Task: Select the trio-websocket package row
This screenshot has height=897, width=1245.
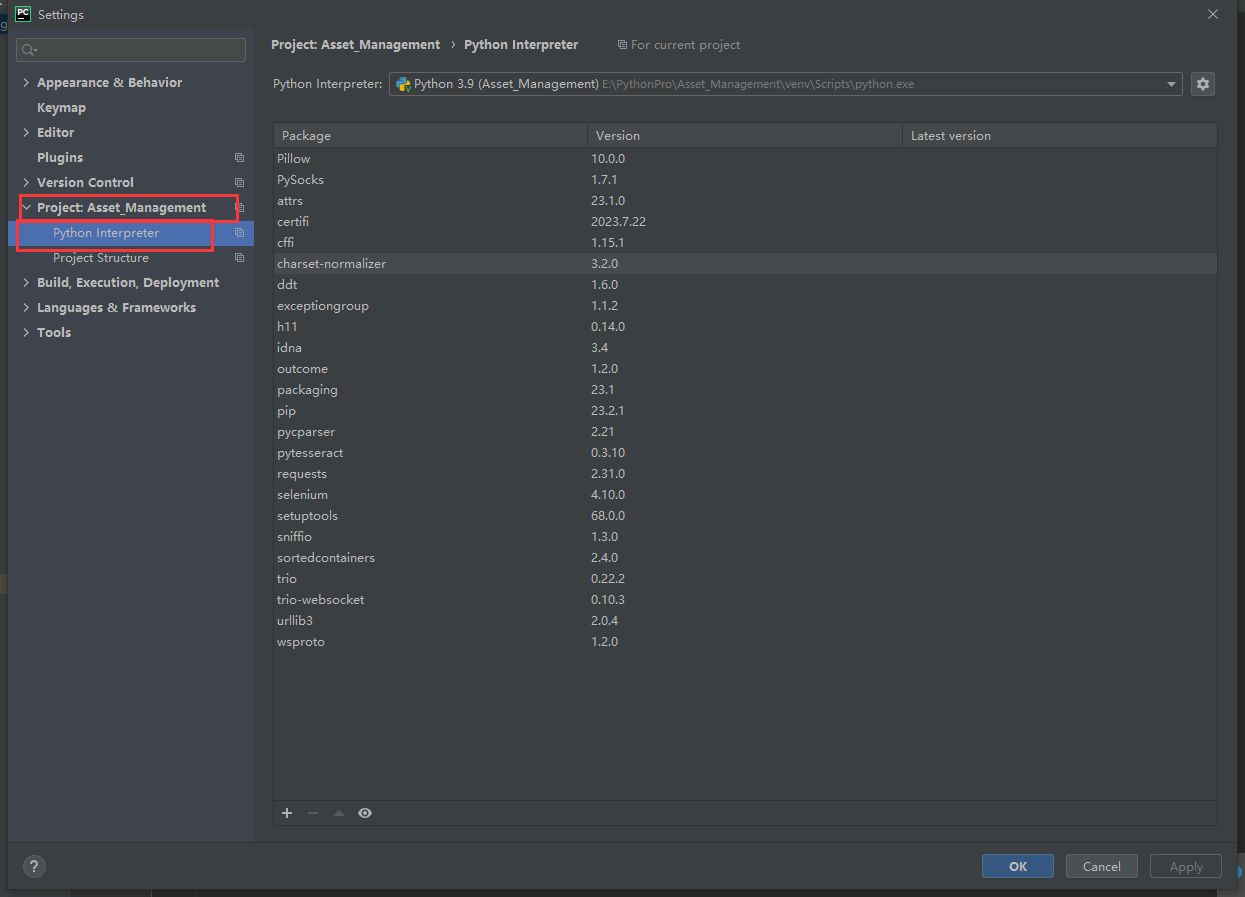Action: 745,600
